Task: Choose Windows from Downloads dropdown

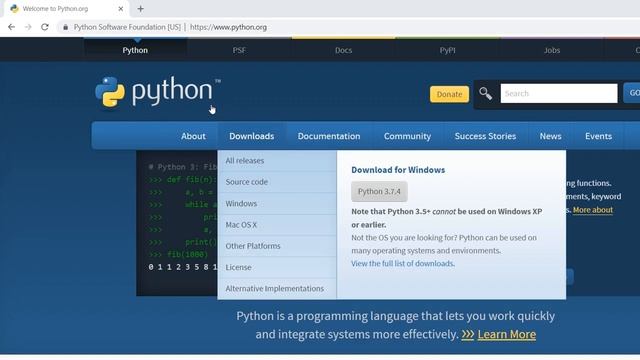Action: [x=277, y=204]
